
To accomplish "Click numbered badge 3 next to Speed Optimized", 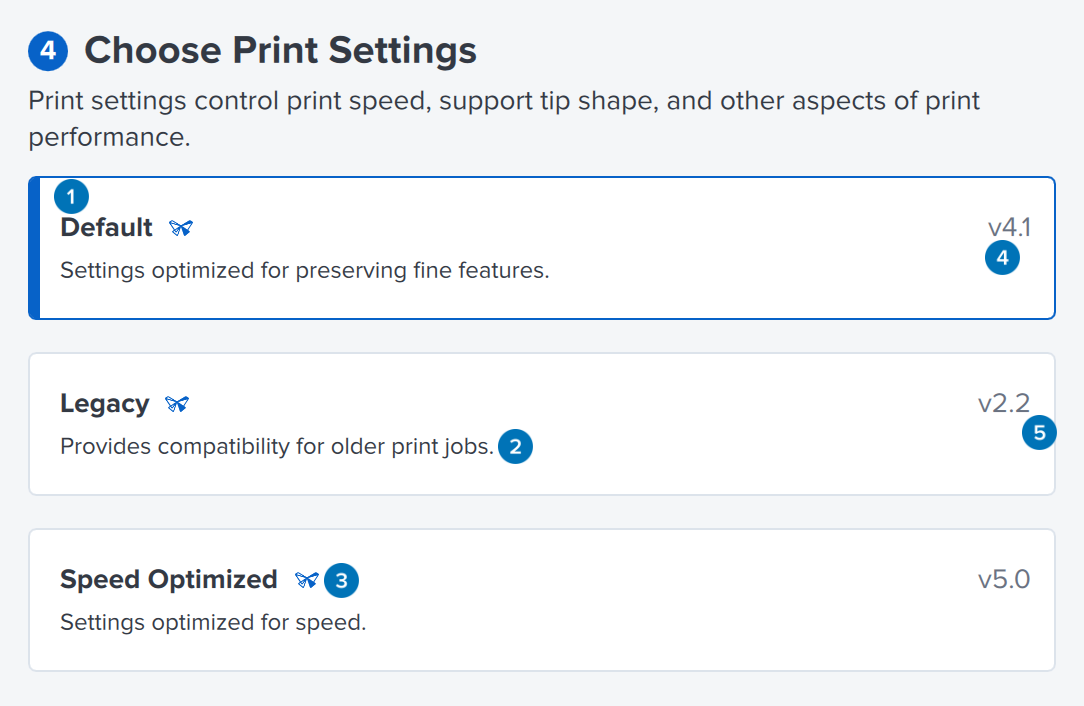I will 341,580.
